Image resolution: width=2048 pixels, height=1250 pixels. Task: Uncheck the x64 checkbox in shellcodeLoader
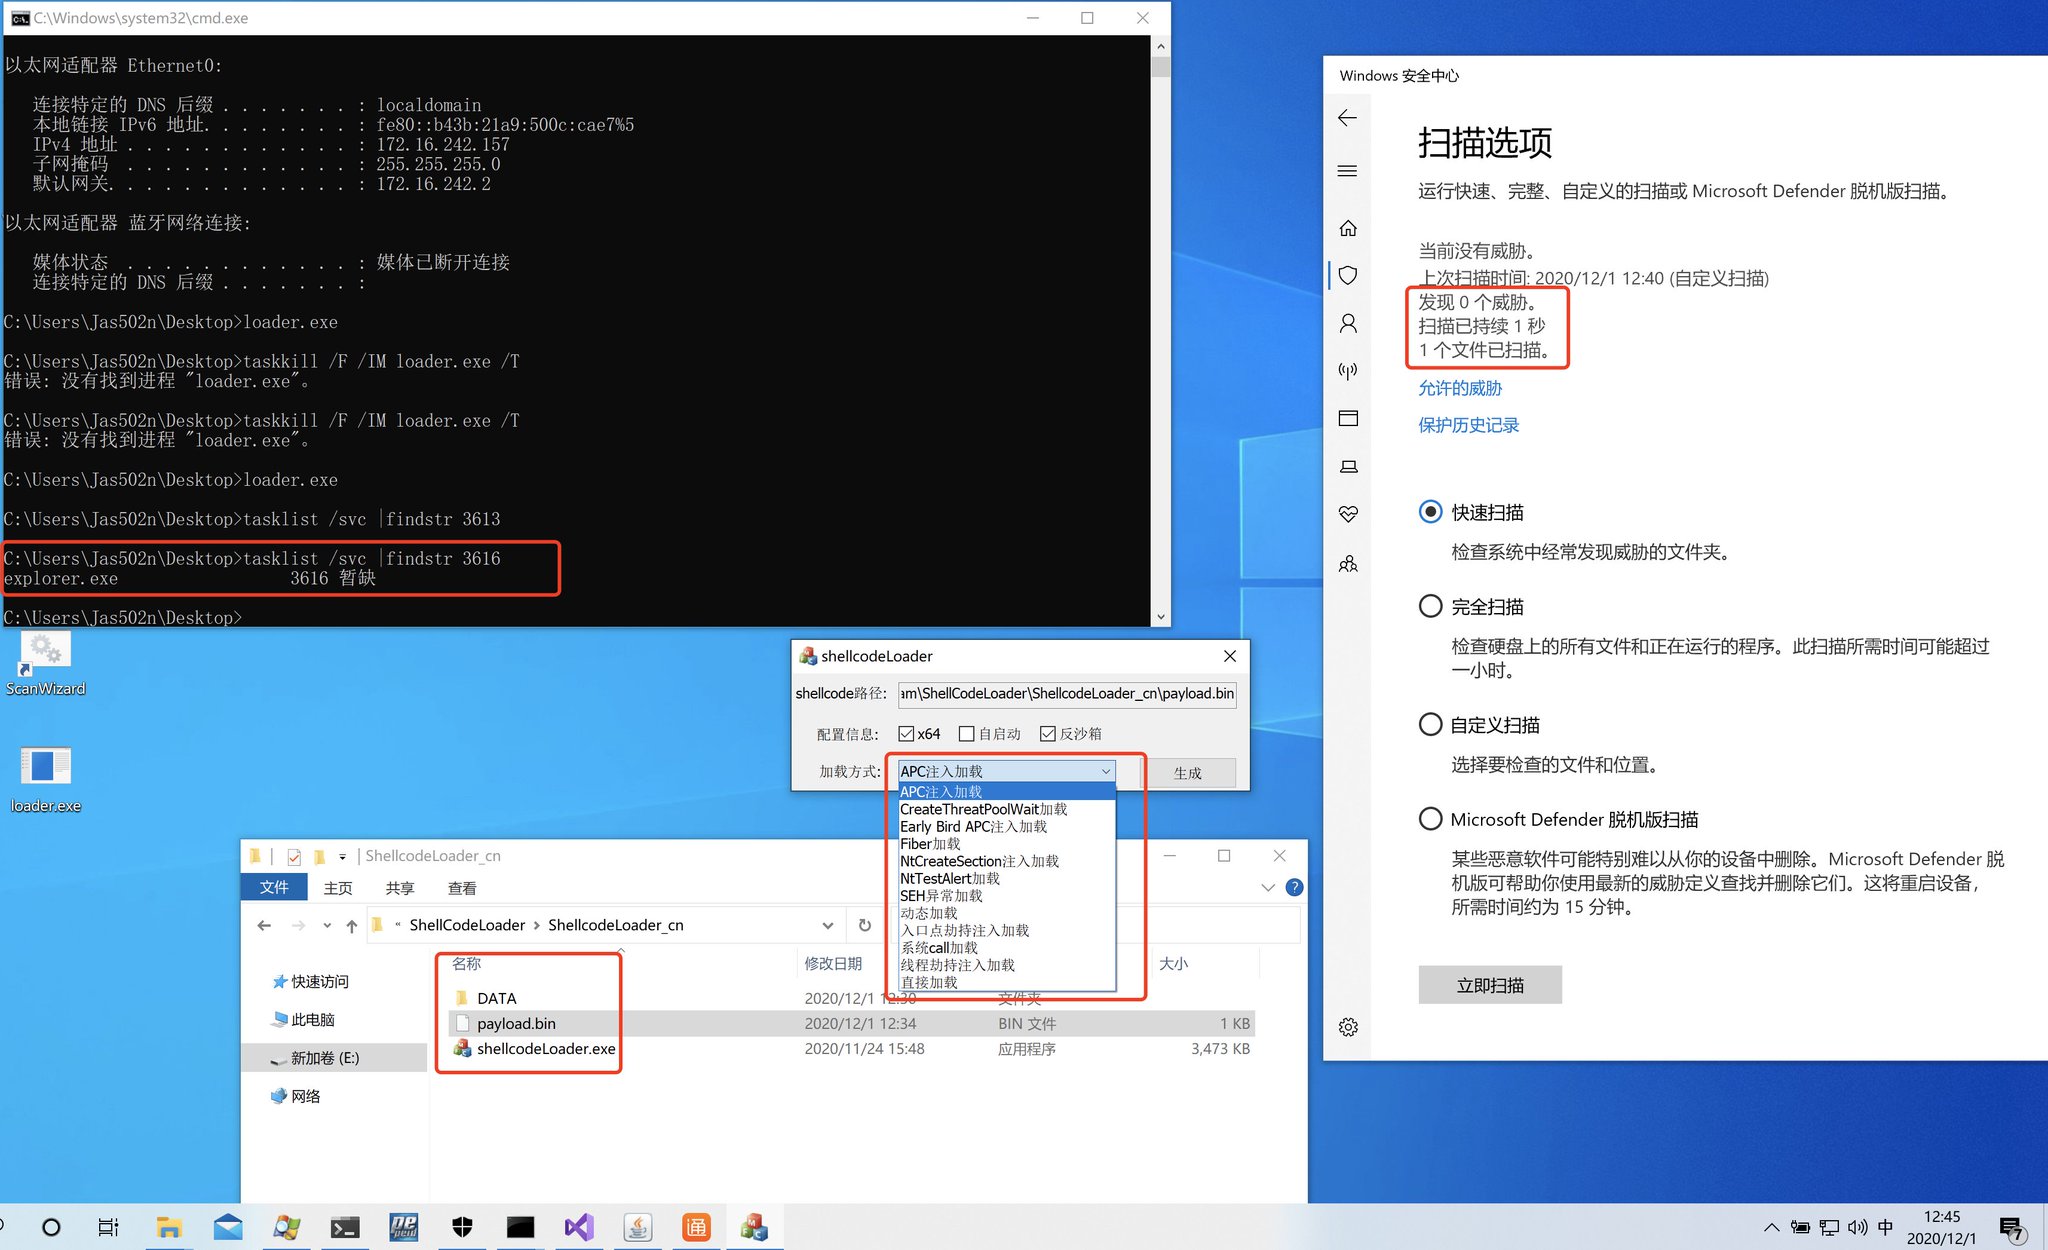tap(906, 733)
